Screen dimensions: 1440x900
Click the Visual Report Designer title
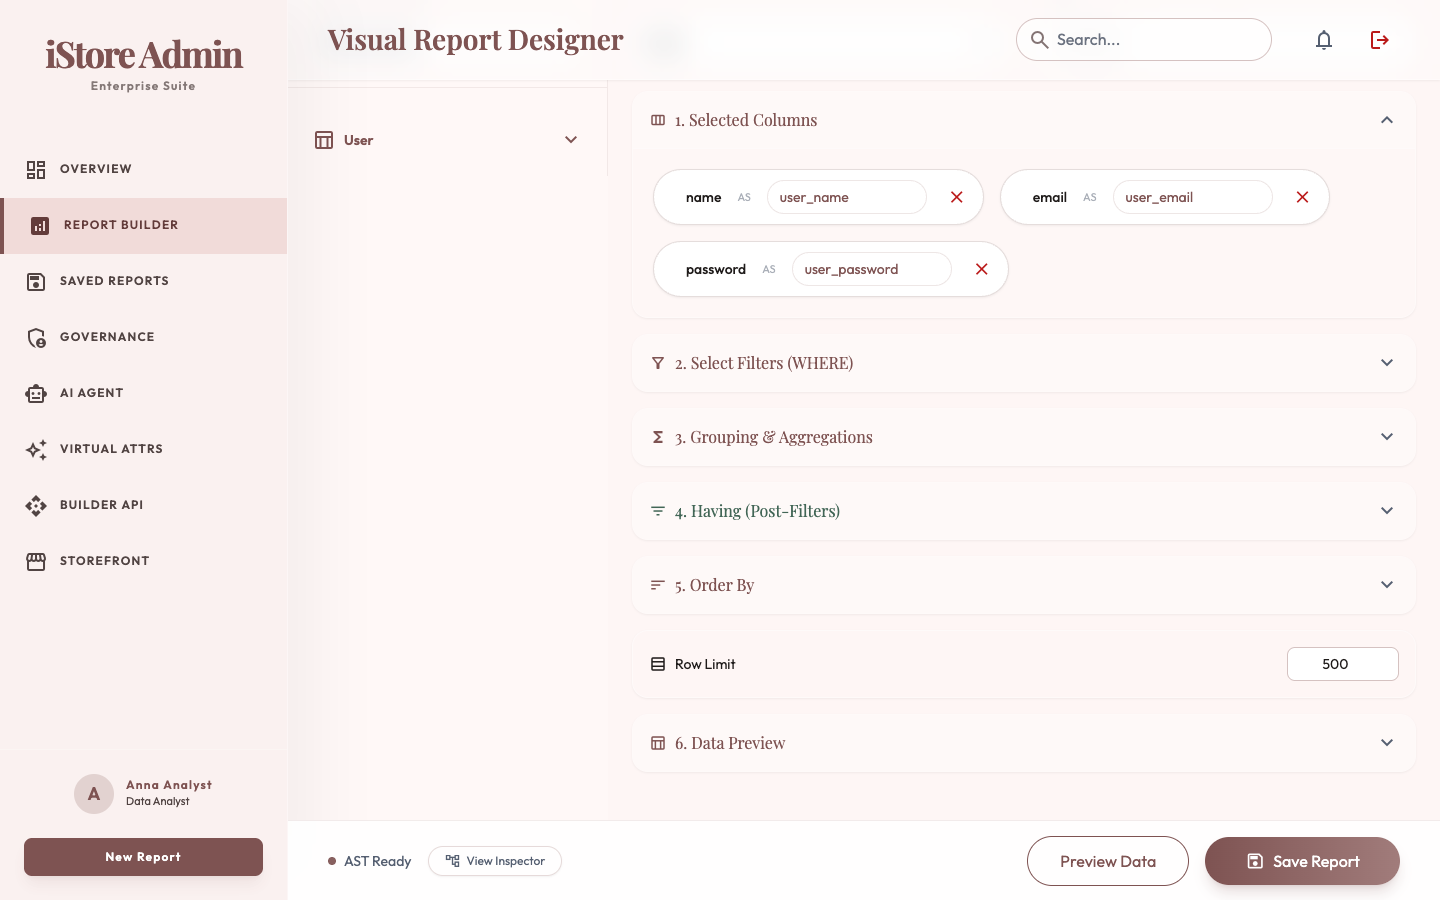(x=475, y=40)
